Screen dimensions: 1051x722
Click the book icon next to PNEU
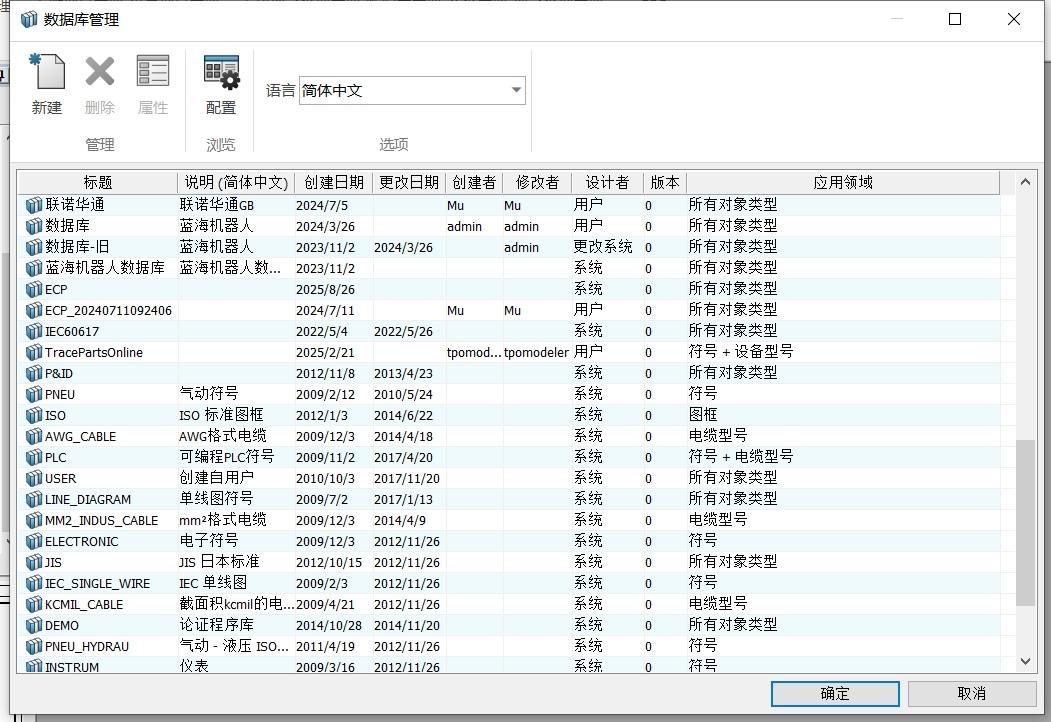point(34,394)
